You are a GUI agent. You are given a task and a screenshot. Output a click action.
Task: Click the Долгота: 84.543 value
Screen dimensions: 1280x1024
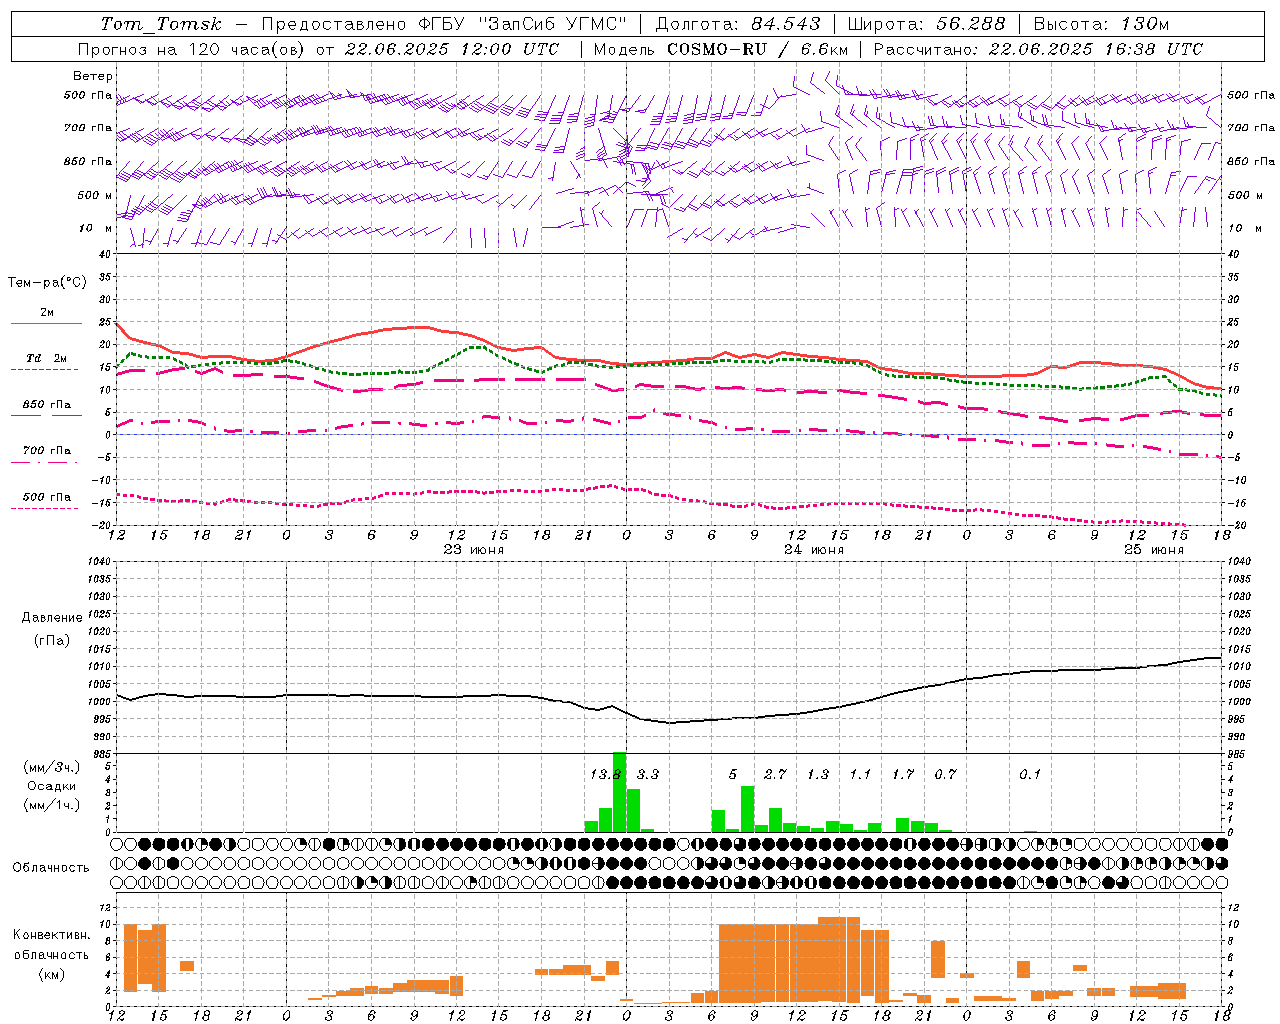point(738,24)
